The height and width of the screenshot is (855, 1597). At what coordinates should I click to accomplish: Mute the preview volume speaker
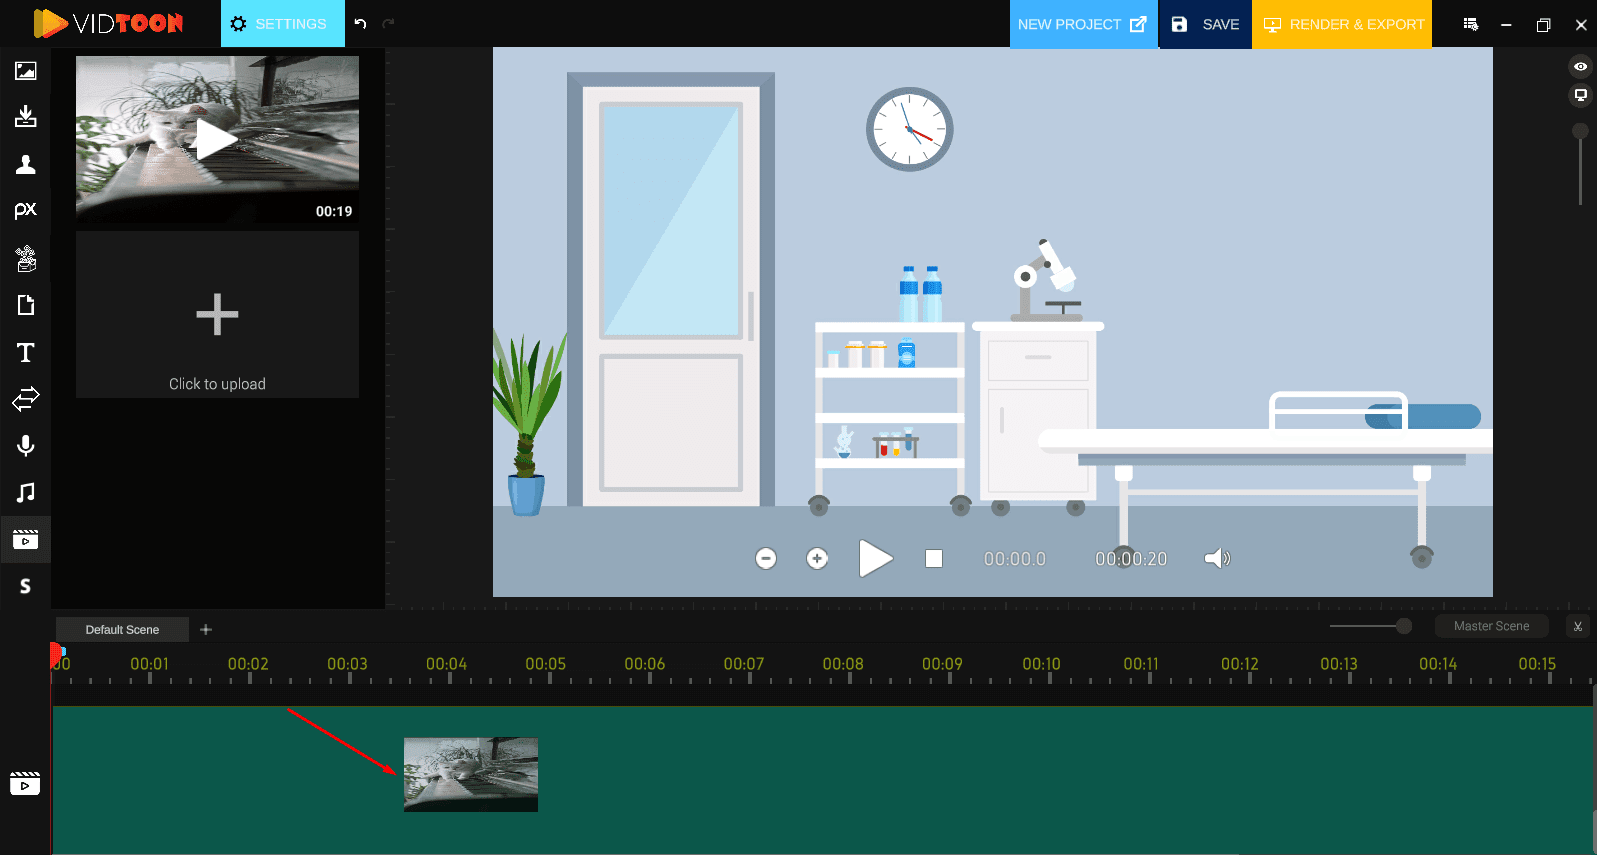click(1217, 558)
